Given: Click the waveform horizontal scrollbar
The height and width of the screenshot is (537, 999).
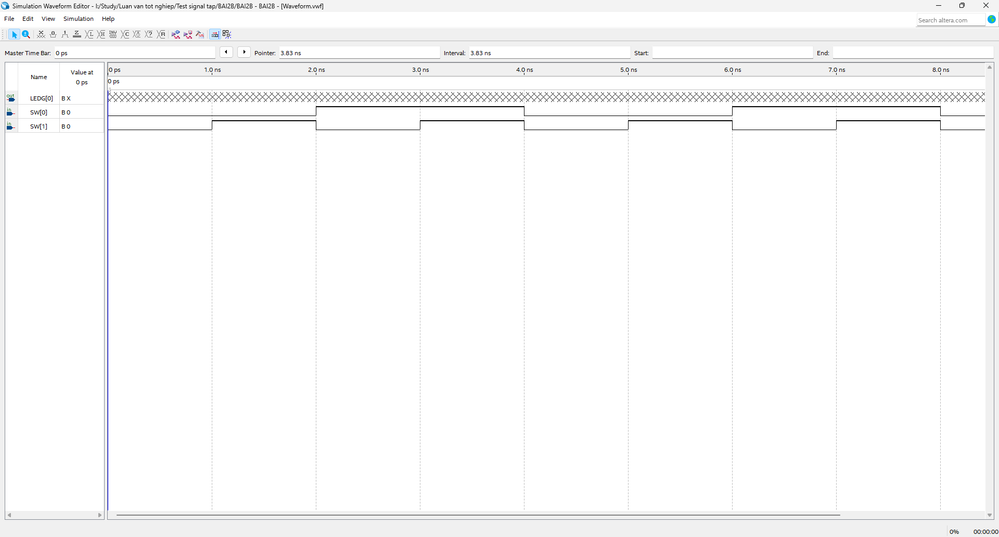Looking at the screenshot, I should pyautogui.click(x=478, y=515).
